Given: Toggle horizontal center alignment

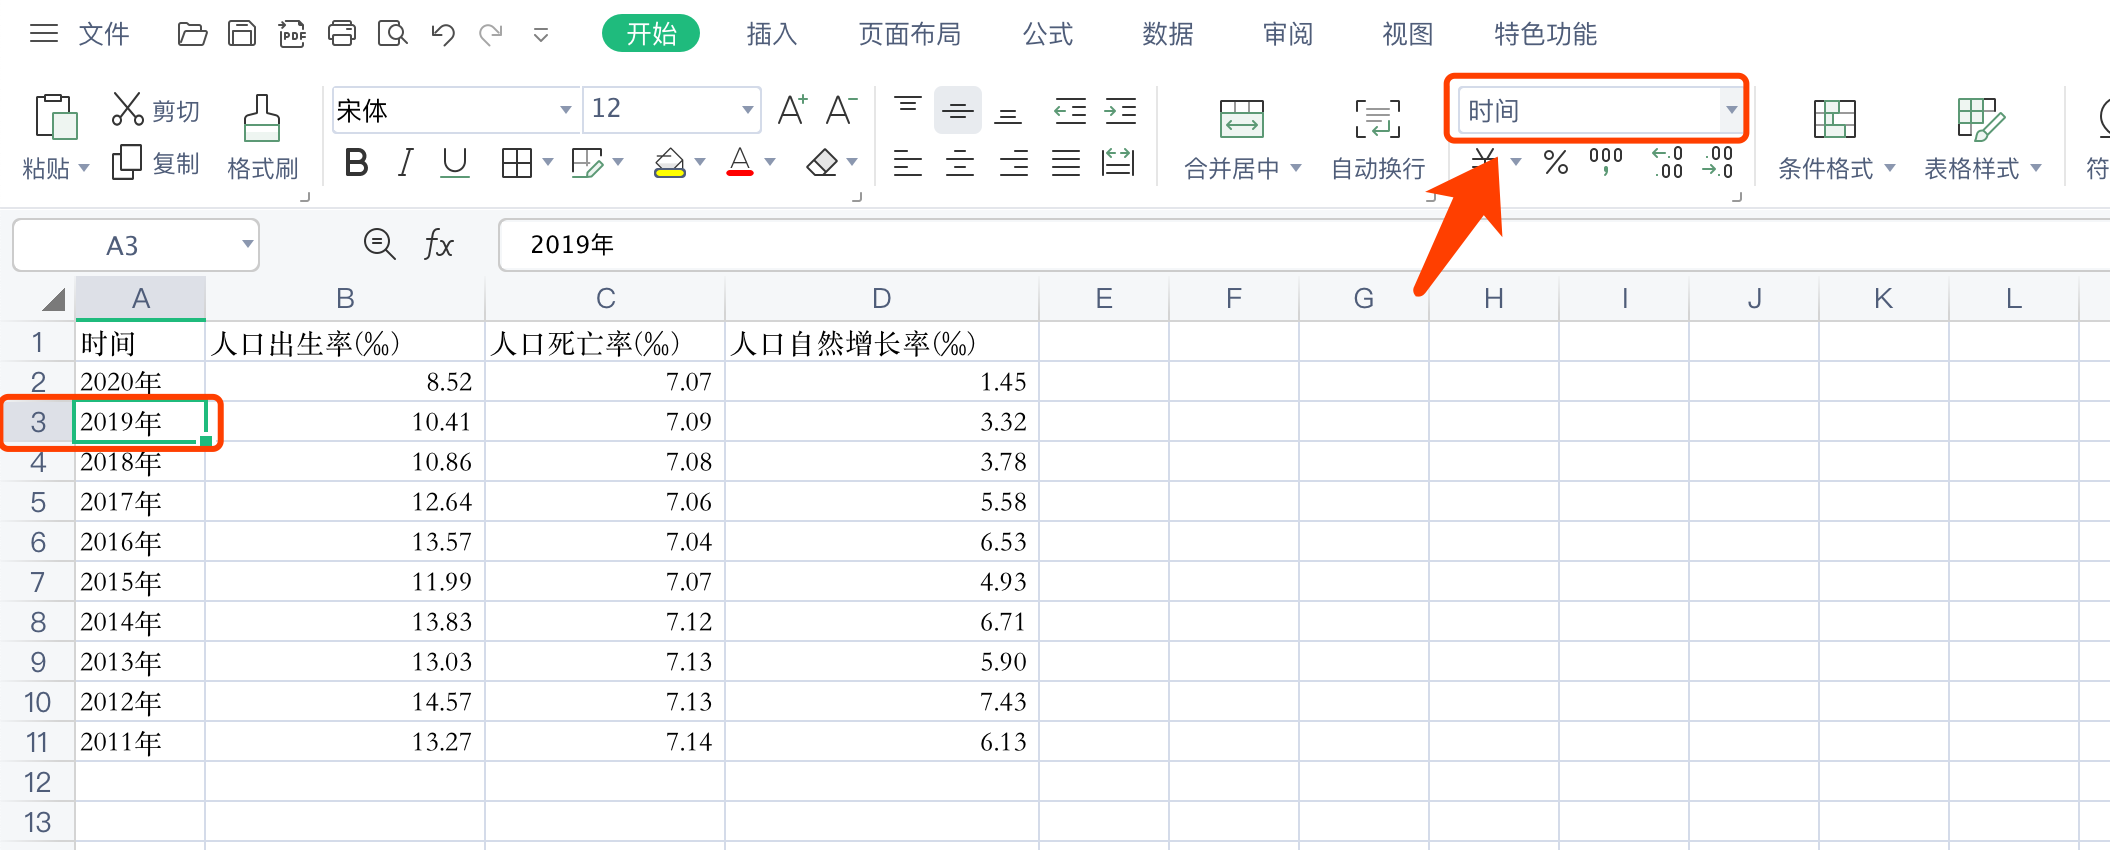Looking at the screenshot, I should (960, 162).
